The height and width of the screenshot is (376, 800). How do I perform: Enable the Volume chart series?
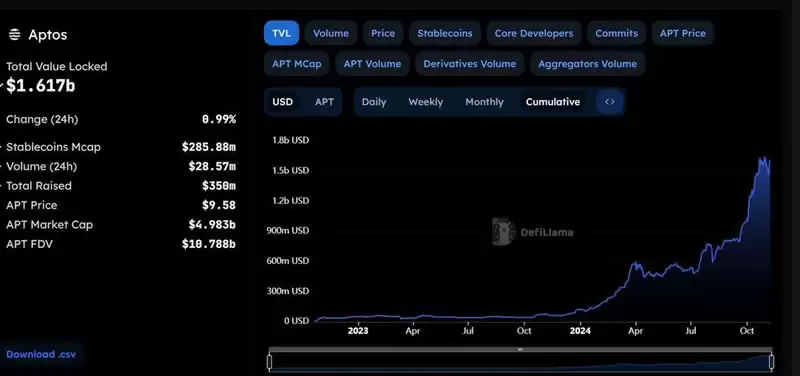coord(331,33)
